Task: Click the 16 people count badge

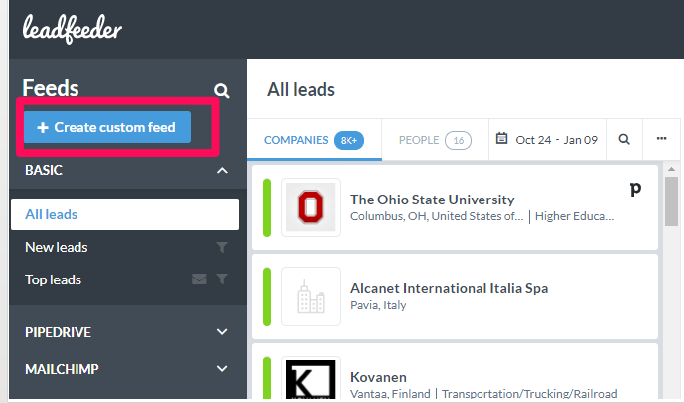Action: point(458,140)
